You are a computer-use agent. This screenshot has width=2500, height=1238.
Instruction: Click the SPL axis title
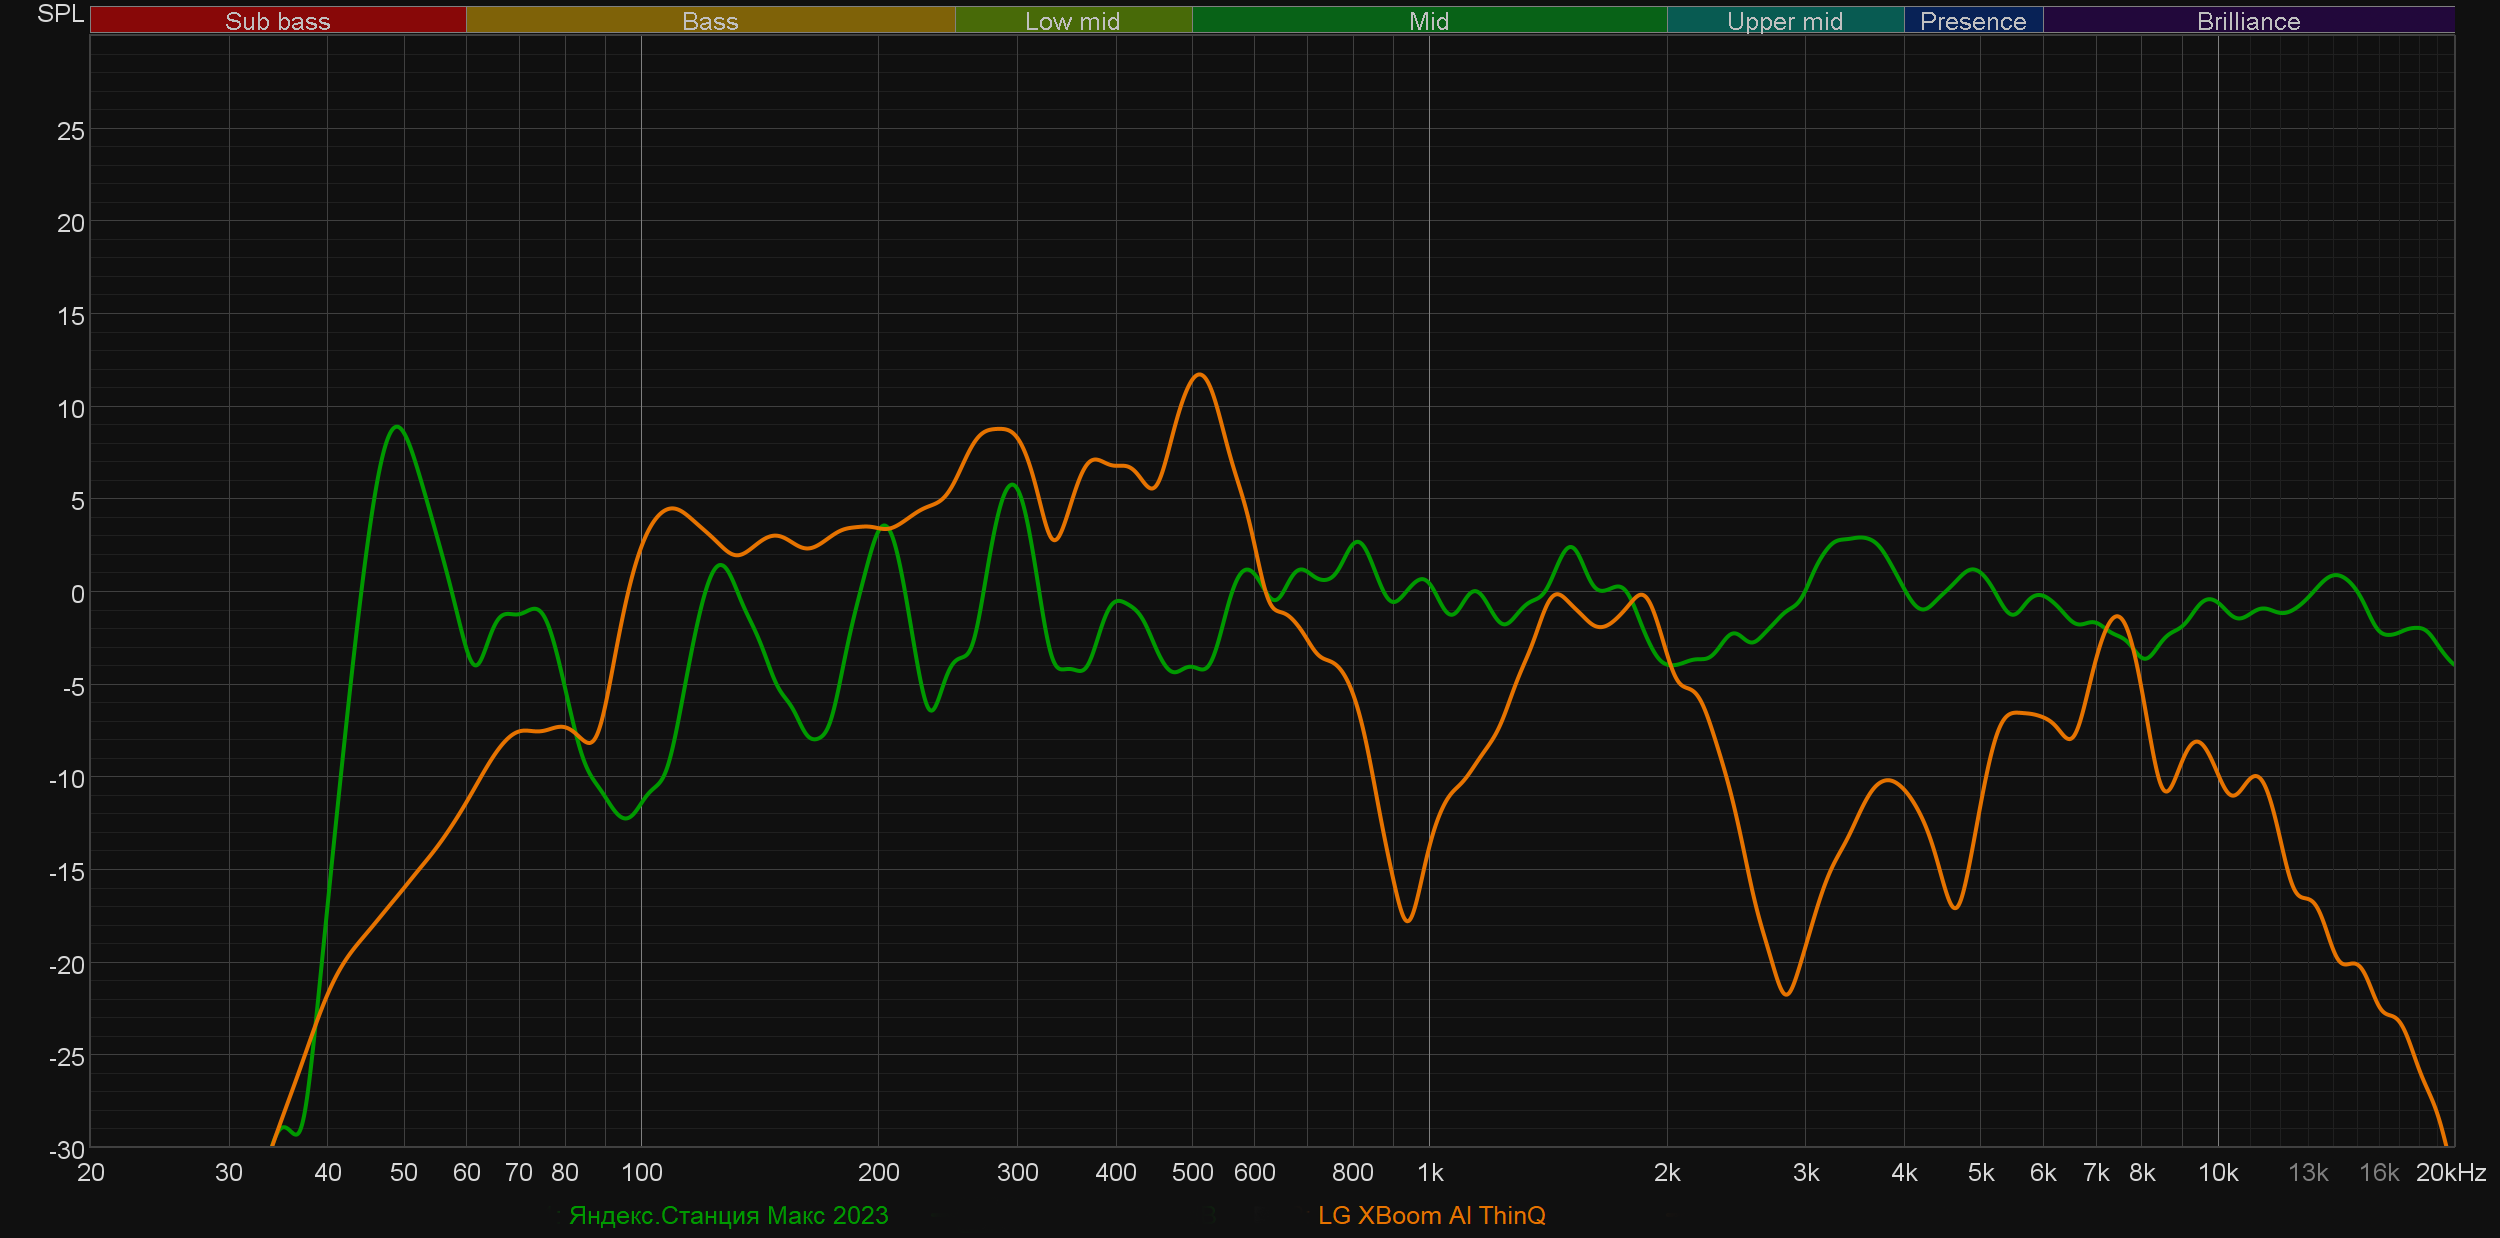pyautogui.click(x=60, y=14)
